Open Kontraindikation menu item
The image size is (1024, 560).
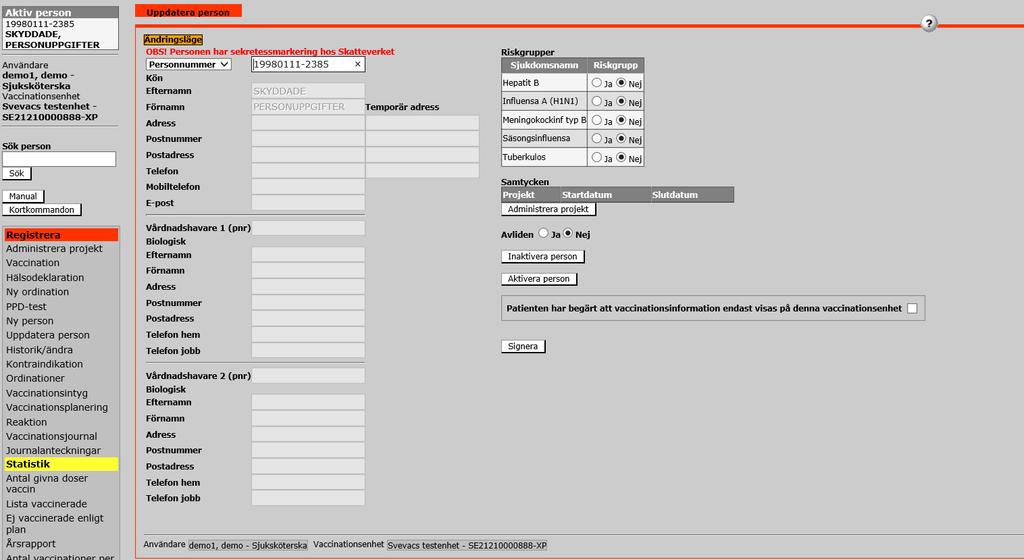[x=44, y=364]
